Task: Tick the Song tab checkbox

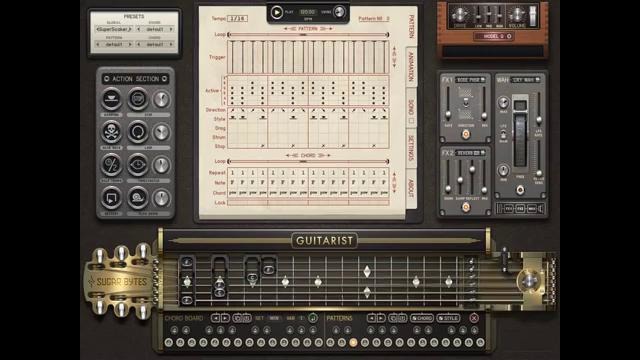Action: (x=411, y=121)
